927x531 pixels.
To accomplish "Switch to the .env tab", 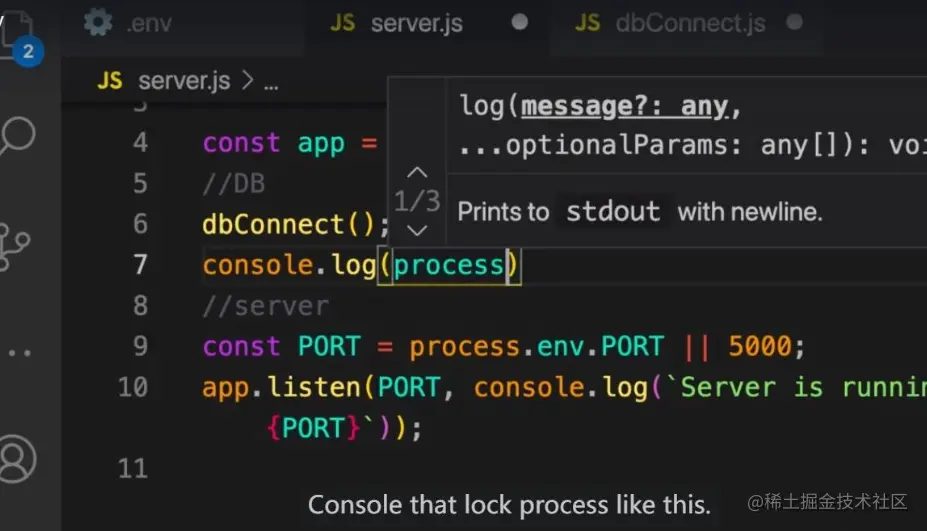I will tap(148, 24).
